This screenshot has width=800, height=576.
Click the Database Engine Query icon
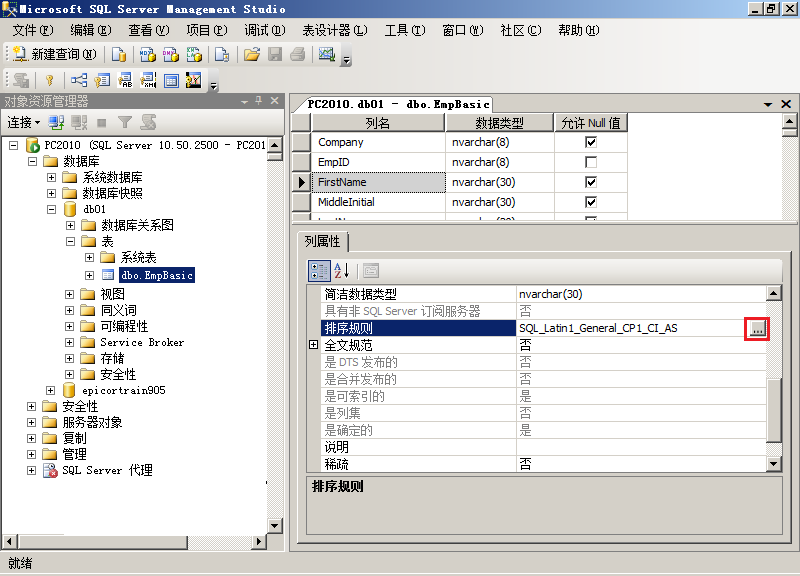119,54
